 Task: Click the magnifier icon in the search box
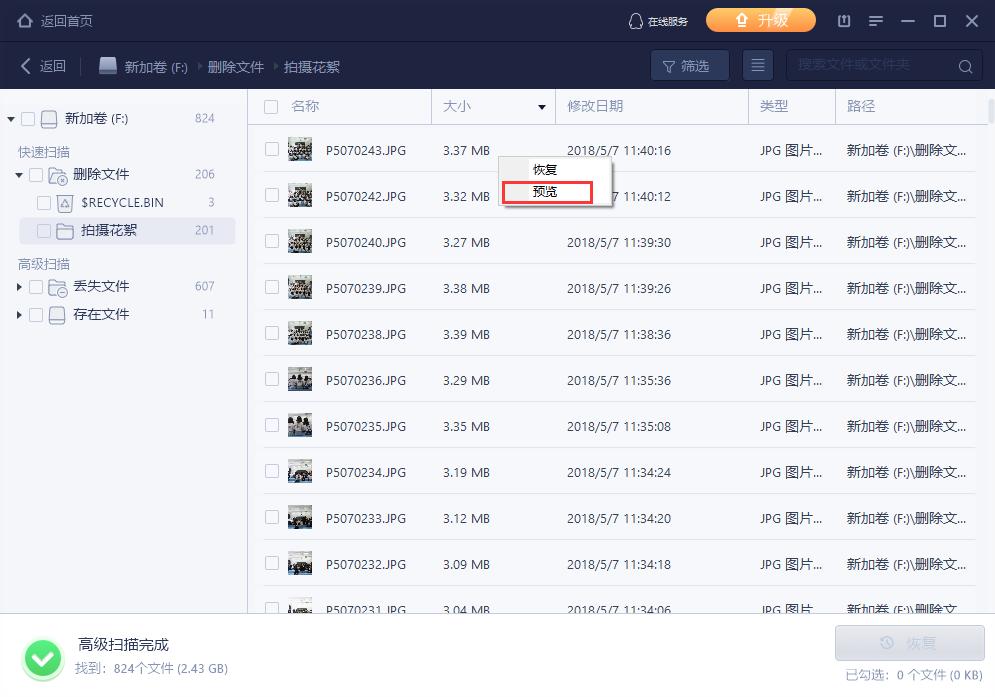(x=964, y=66)
